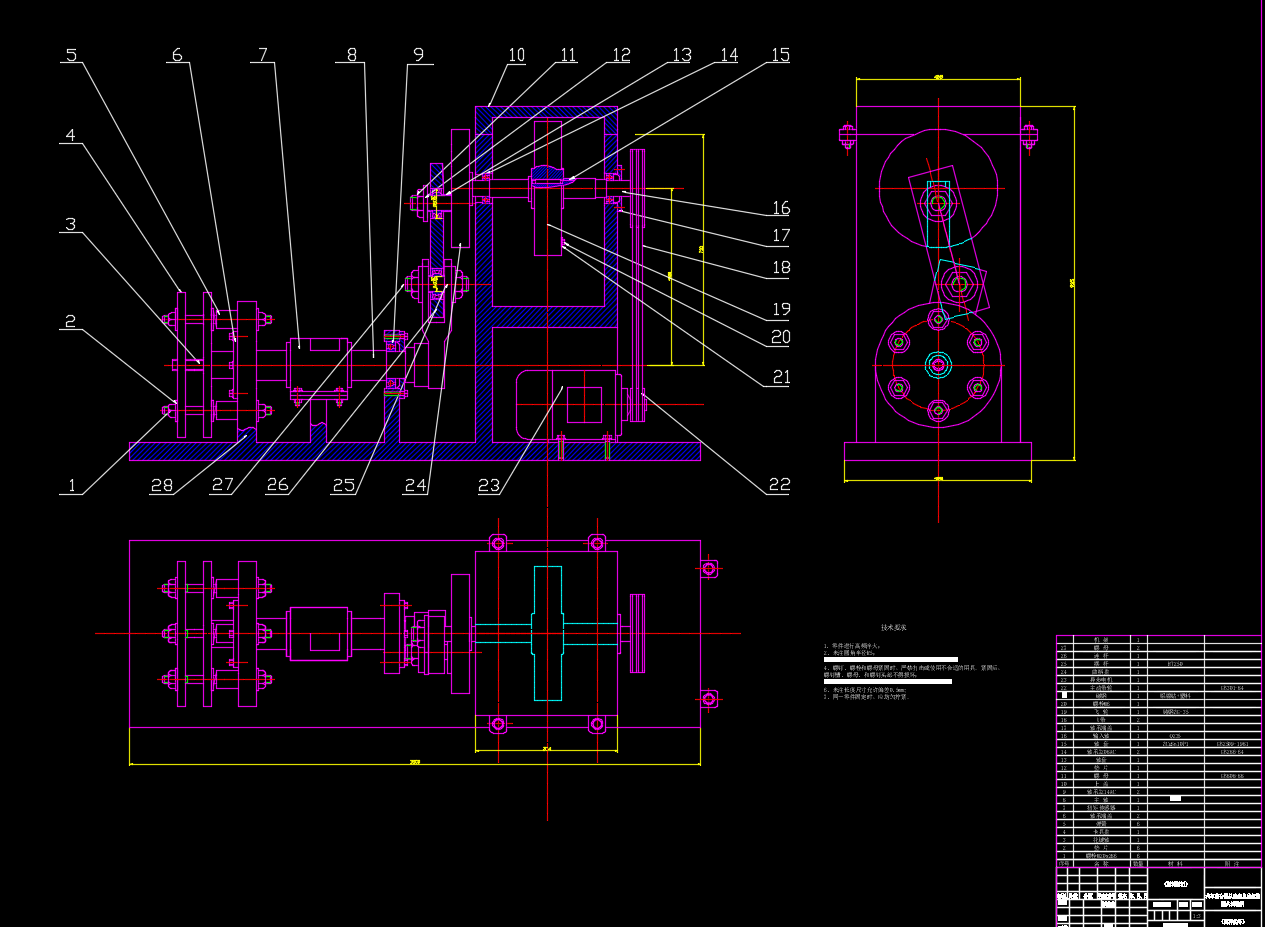Click balloon number 15 at top
The image size is (1265, 927).
tap(779, 55)
